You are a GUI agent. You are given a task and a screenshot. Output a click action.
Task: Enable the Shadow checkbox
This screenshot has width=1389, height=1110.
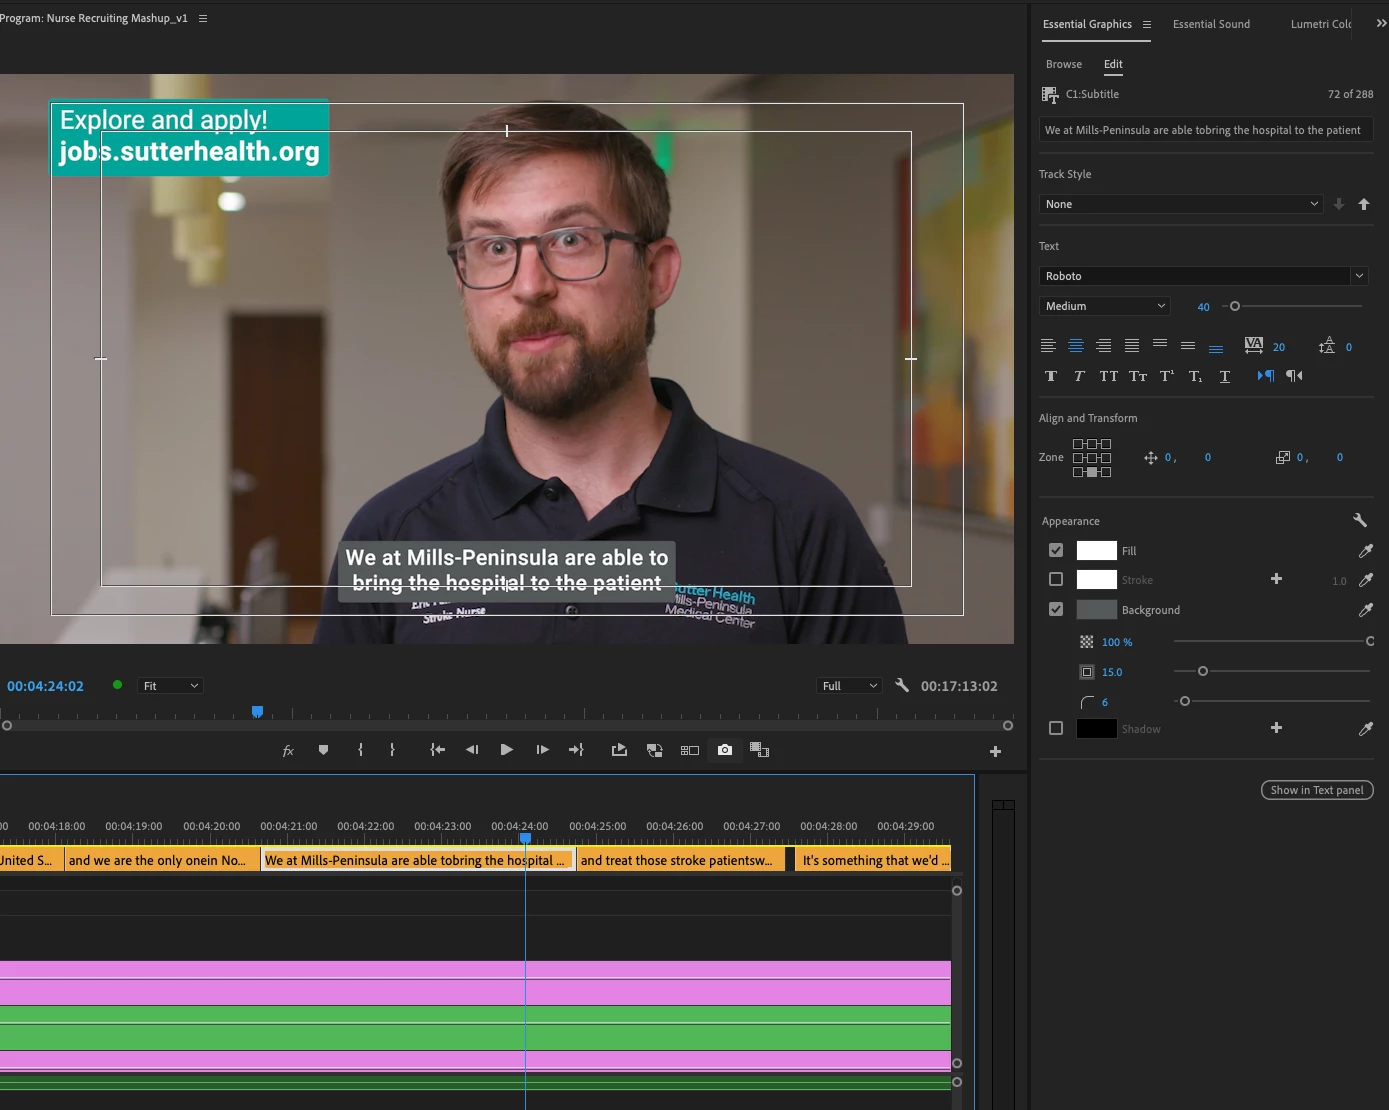(1056, 728)
